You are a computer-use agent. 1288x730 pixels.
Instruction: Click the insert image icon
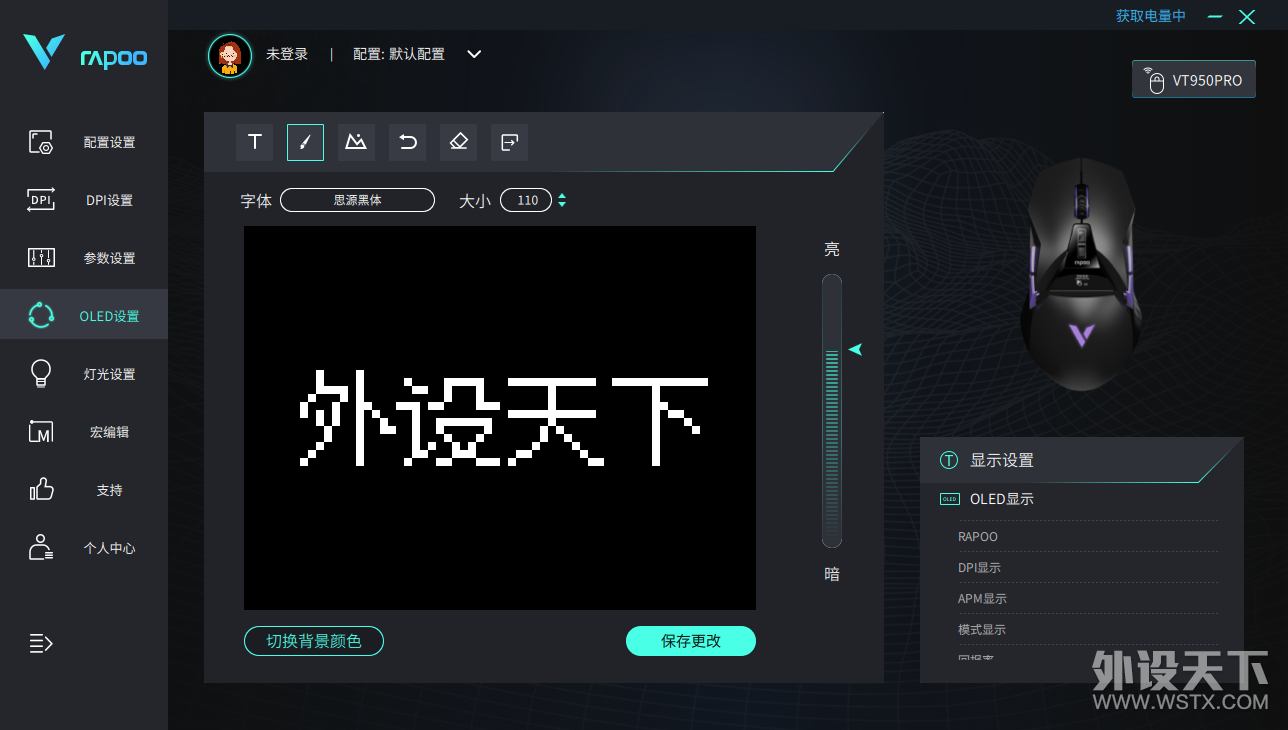(356, 142)
